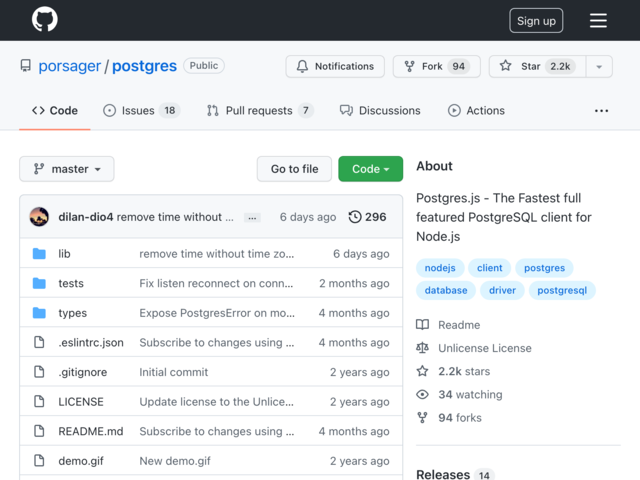This screenshot has height=480, width=640.
Task: Open the 'New demo.gif' commit message
Action: tap(175, 461)
